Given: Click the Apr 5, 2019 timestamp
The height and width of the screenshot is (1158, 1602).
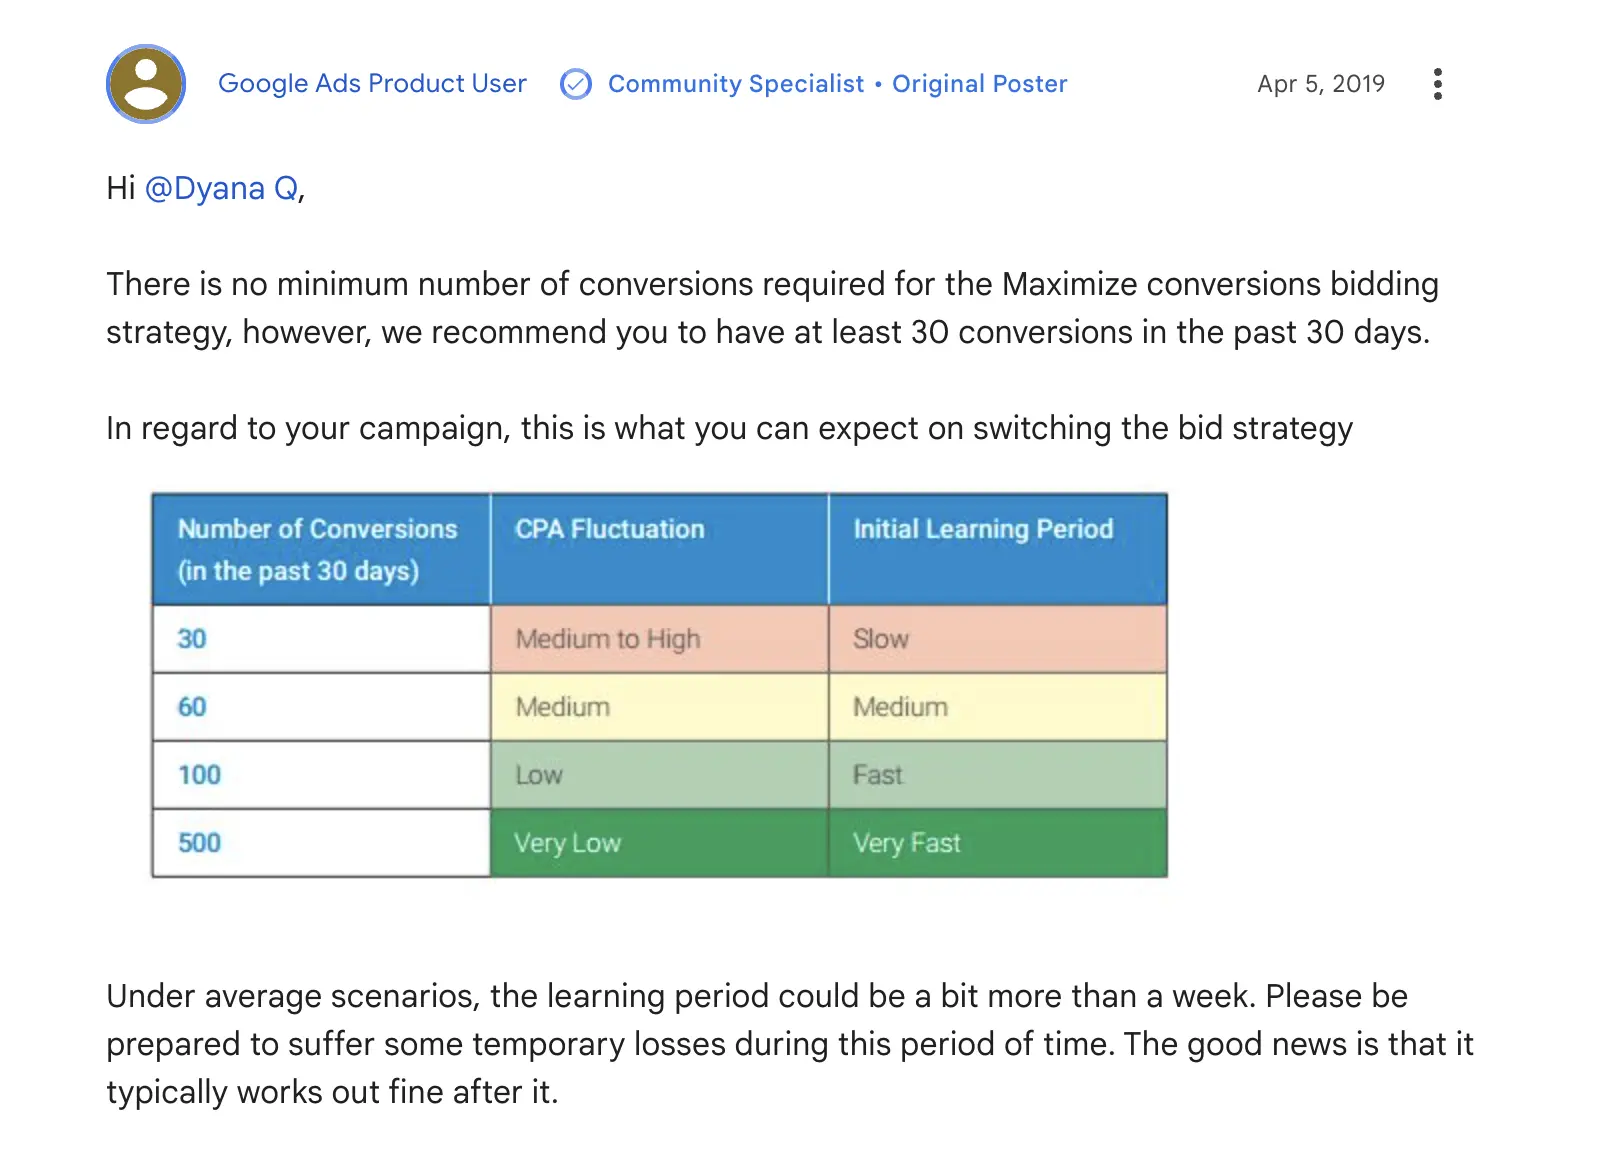Looking at the screenshot, I should pyautogui.click(x=1321, y=84).
